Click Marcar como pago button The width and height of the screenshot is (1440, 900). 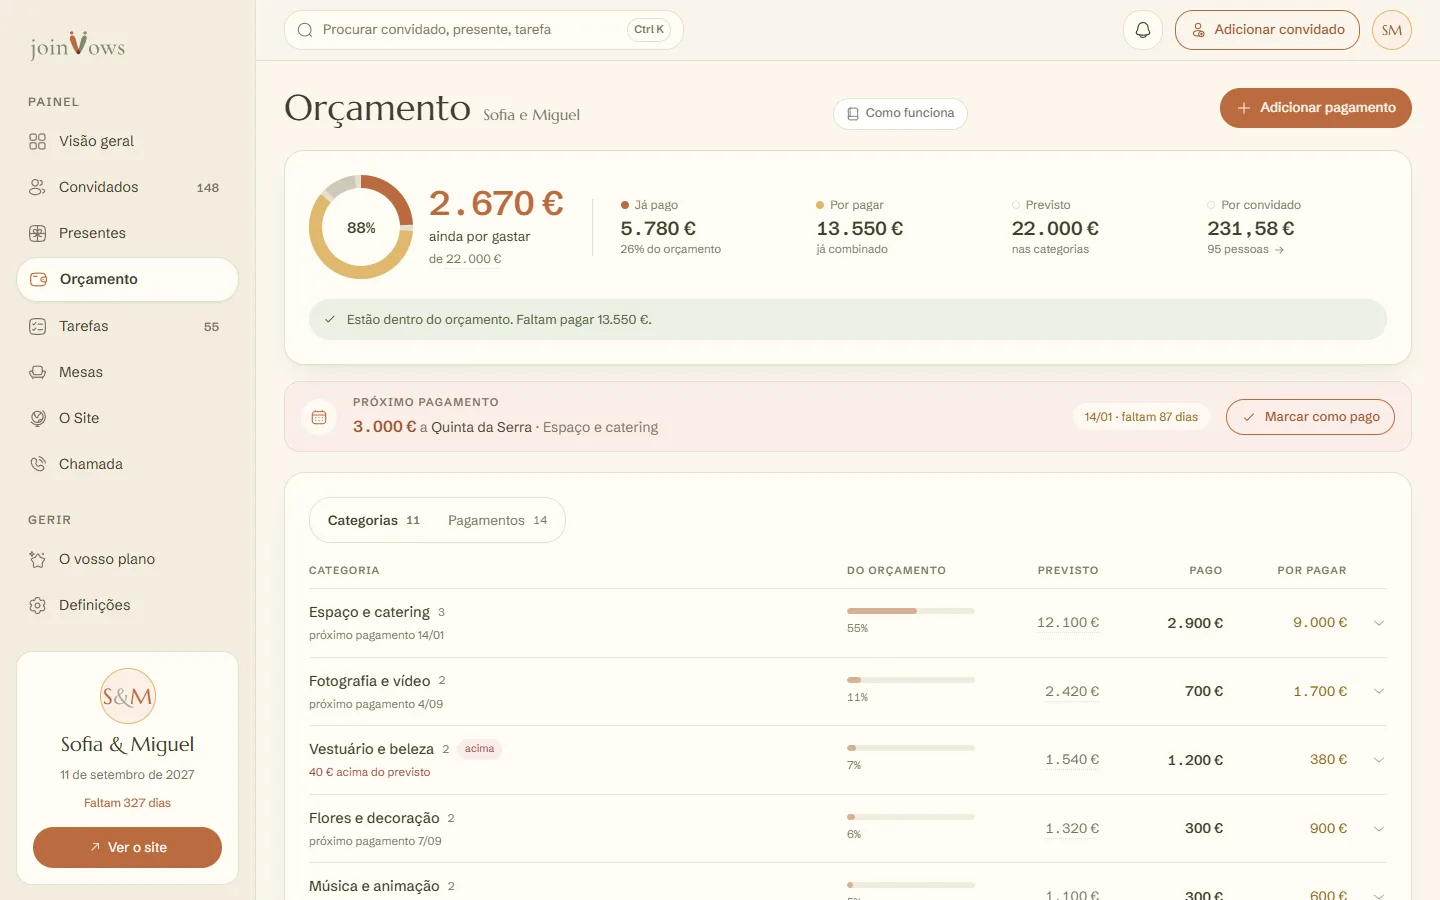coord(1310,417)
